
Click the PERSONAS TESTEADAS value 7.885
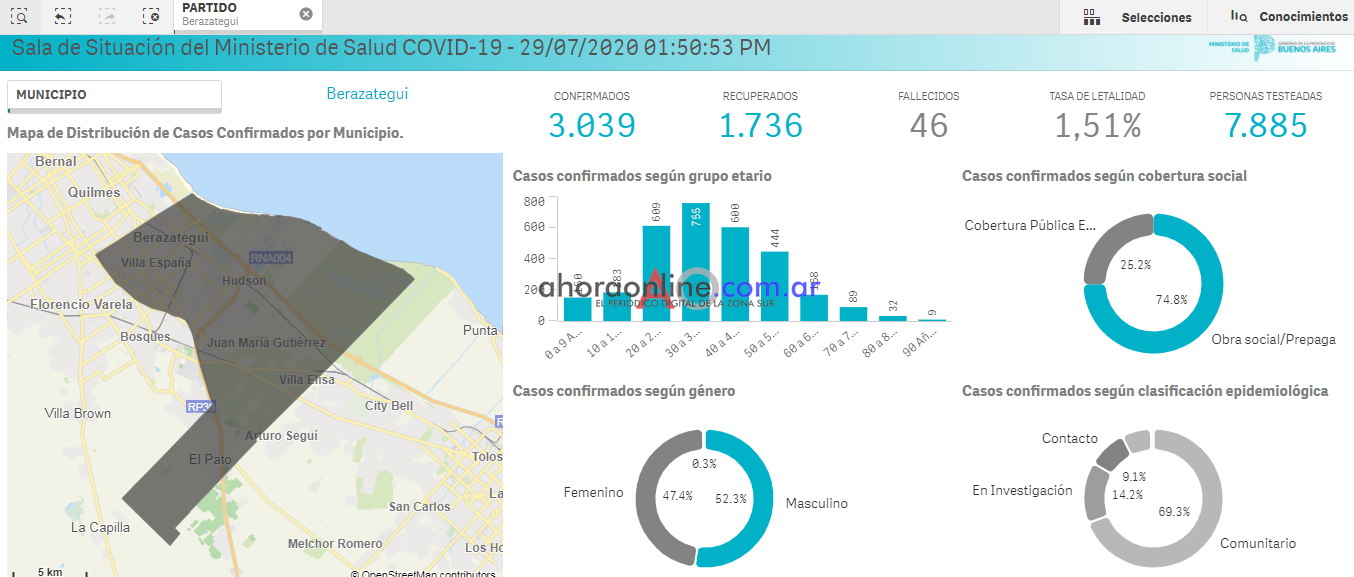coord(1265,126)
